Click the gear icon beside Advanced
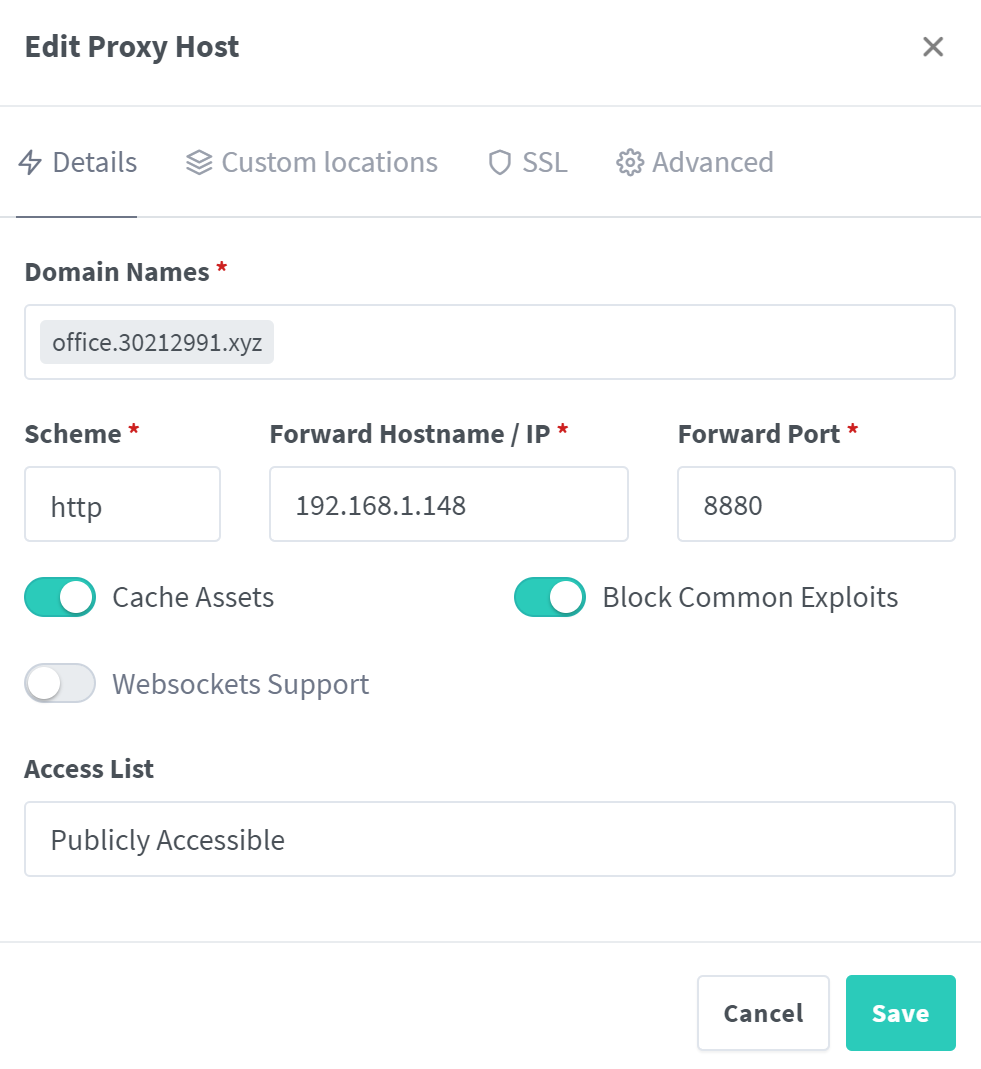Image resolution: width=981 pixels, height=1069 pixels. [629, 162]
